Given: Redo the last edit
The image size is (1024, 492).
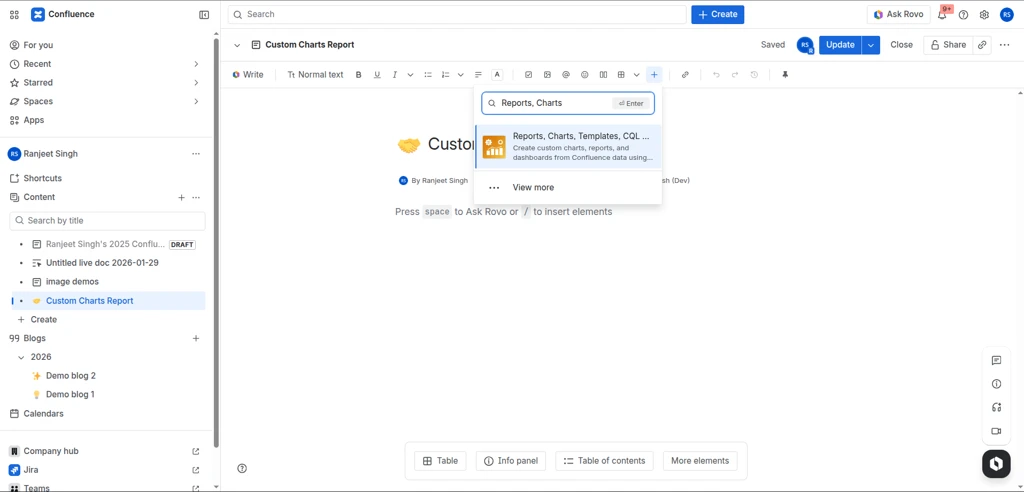Looking at the screenshot, I should [x=735, y=74].
